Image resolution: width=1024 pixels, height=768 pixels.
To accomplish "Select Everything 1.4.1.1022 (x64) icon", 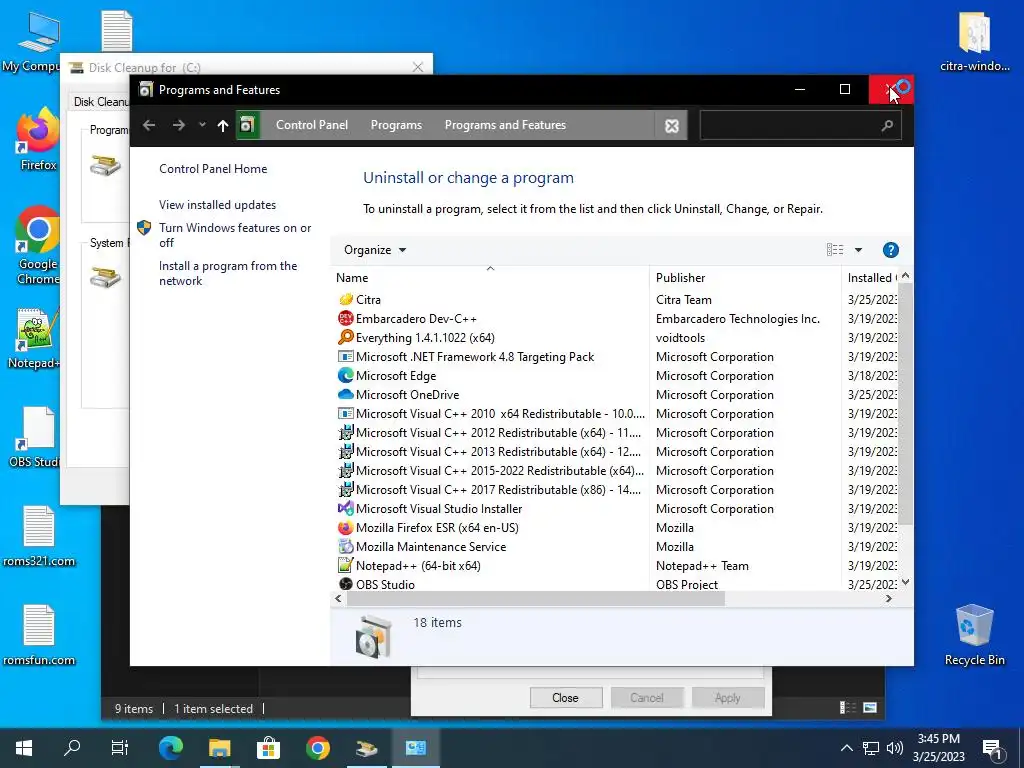I will click(x=345, y=337).
